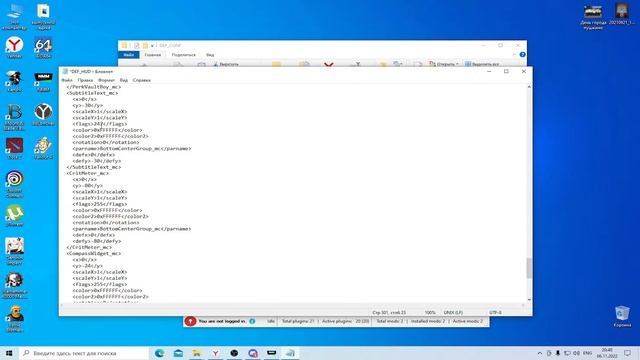Switch to Notepad in the taskbar
The image size is (640, 360).
point(290,353)
